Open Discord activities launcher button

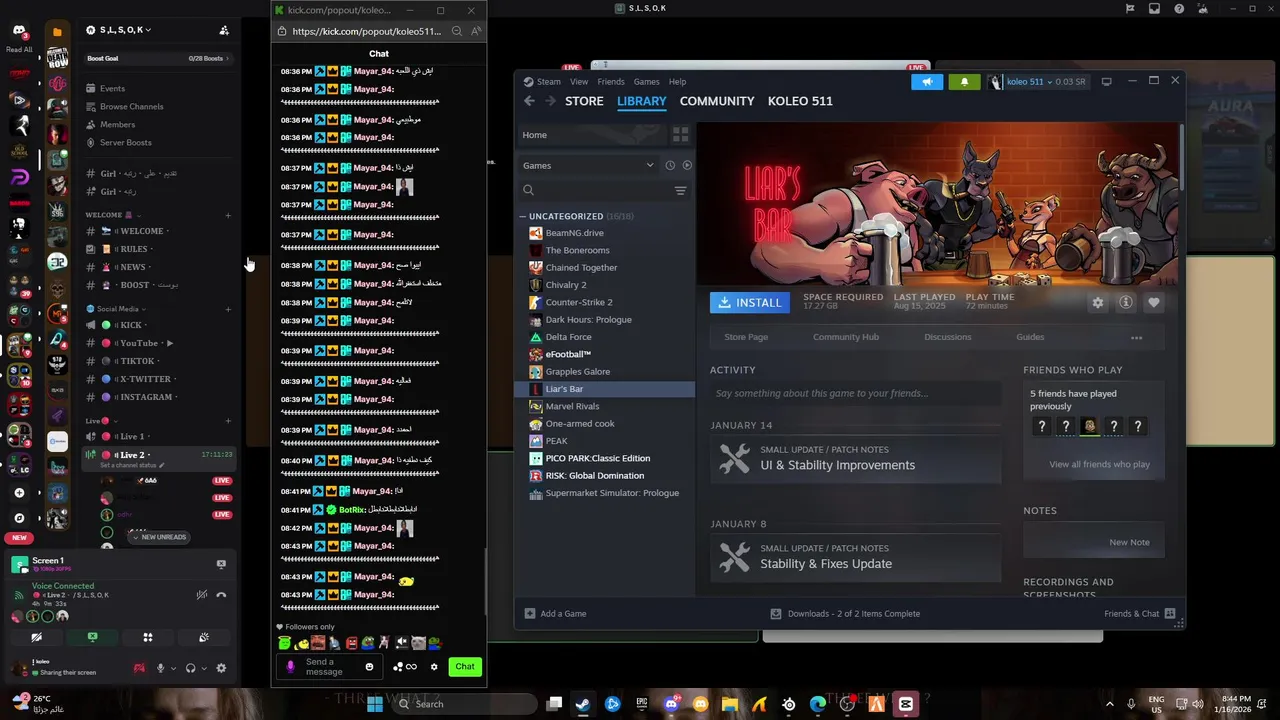click(148, 637)
